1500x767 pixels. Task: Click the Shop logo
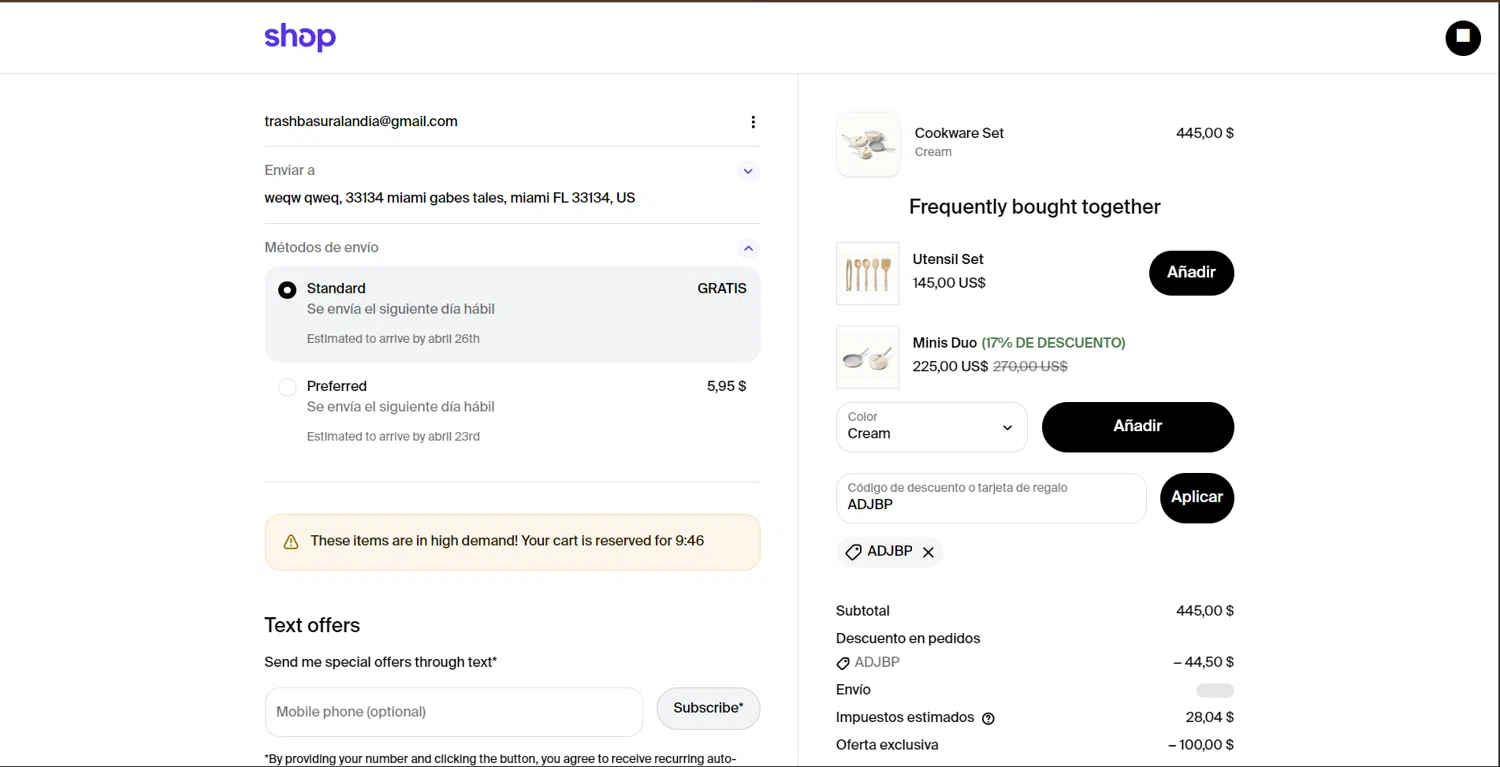[300, 37]
